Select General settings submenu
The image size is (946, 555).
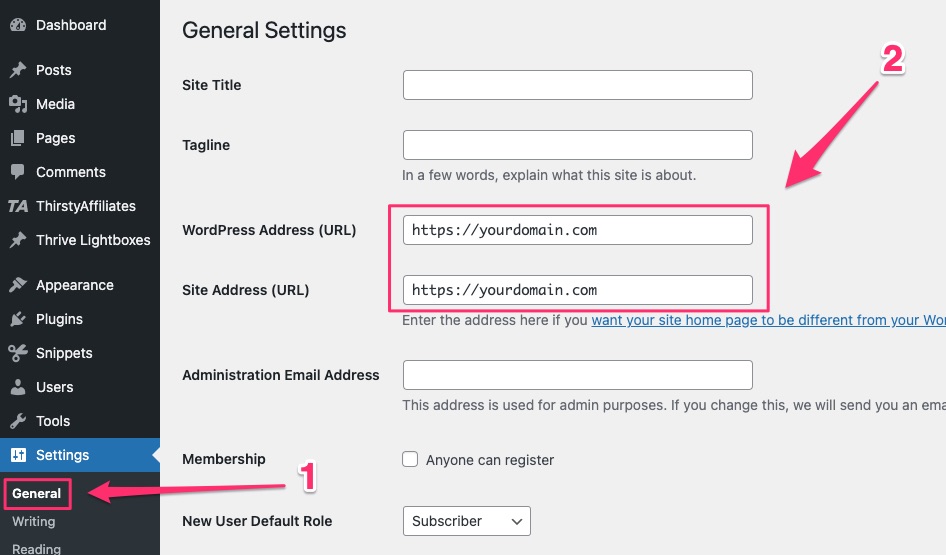coord(37,493)
